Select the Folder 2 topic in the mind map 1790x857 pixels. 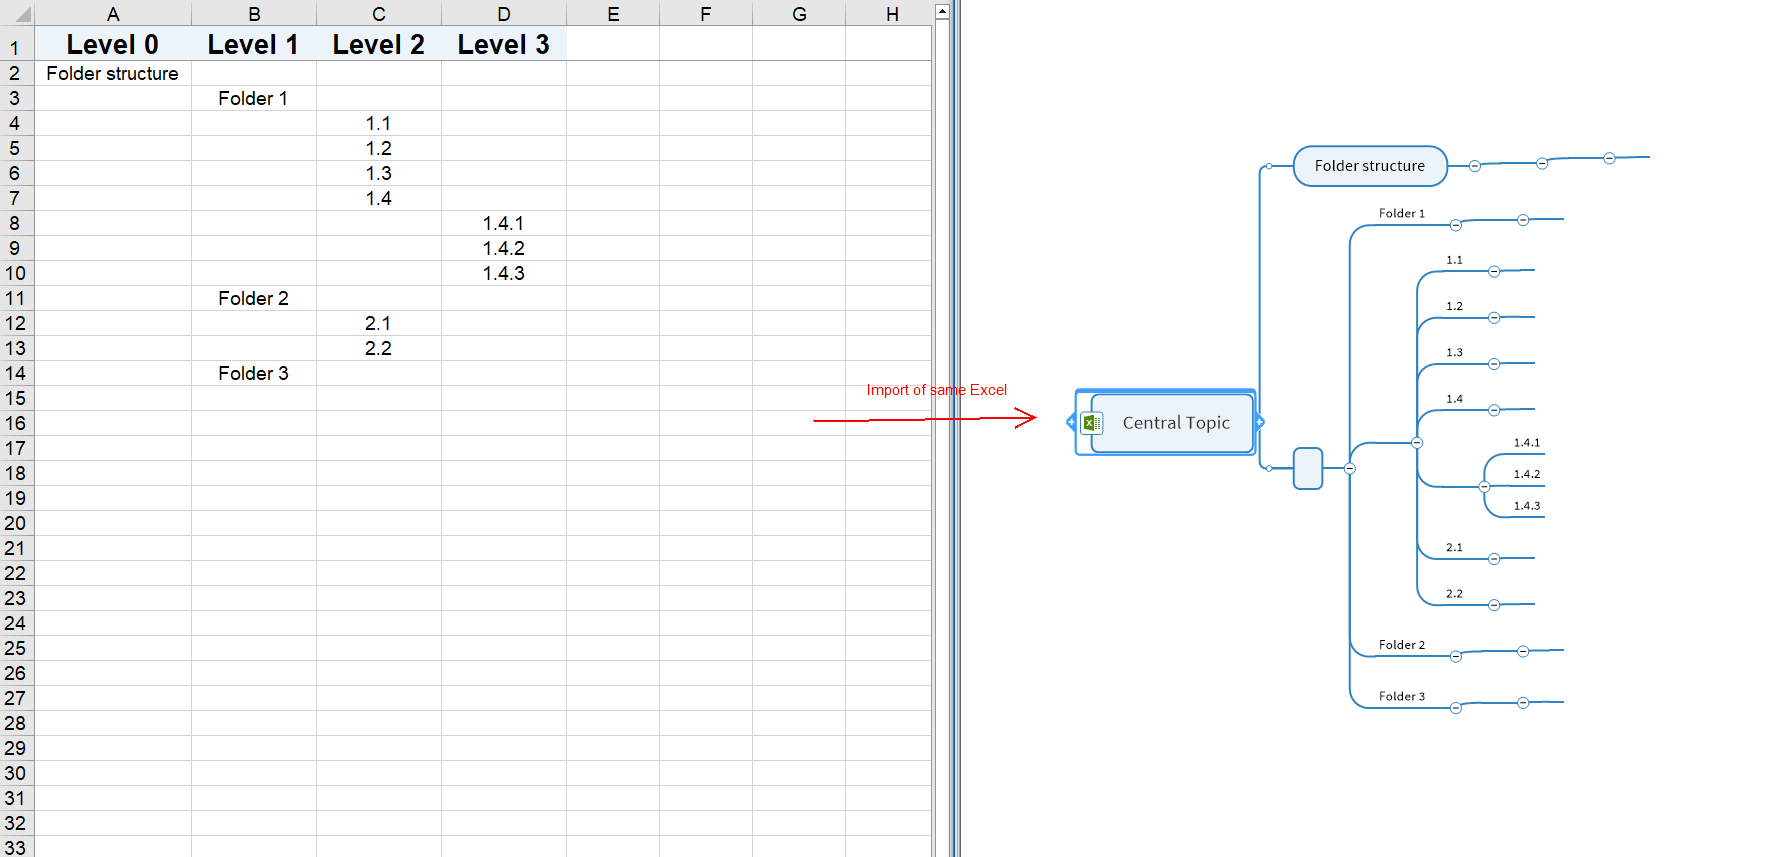pyautogui.click(x=1401, y=645)
